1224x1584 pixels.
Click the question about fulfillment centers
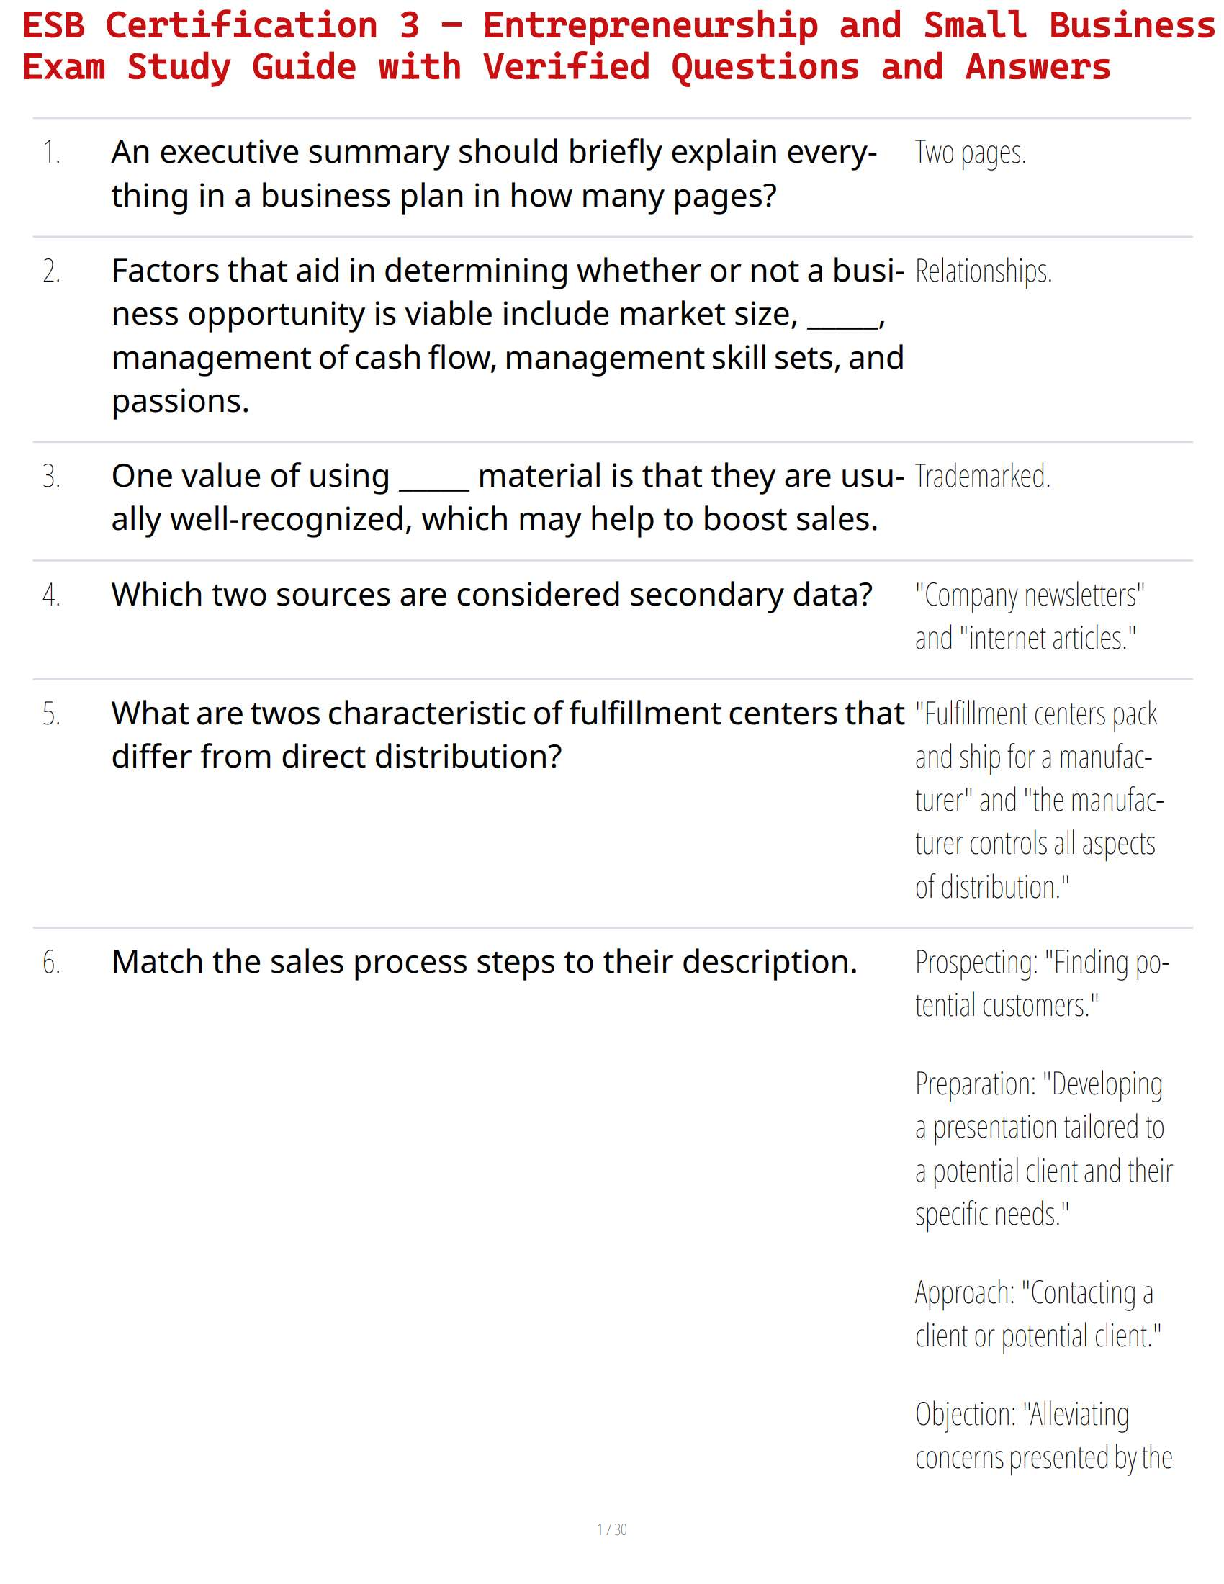click(x=507, y=735)
